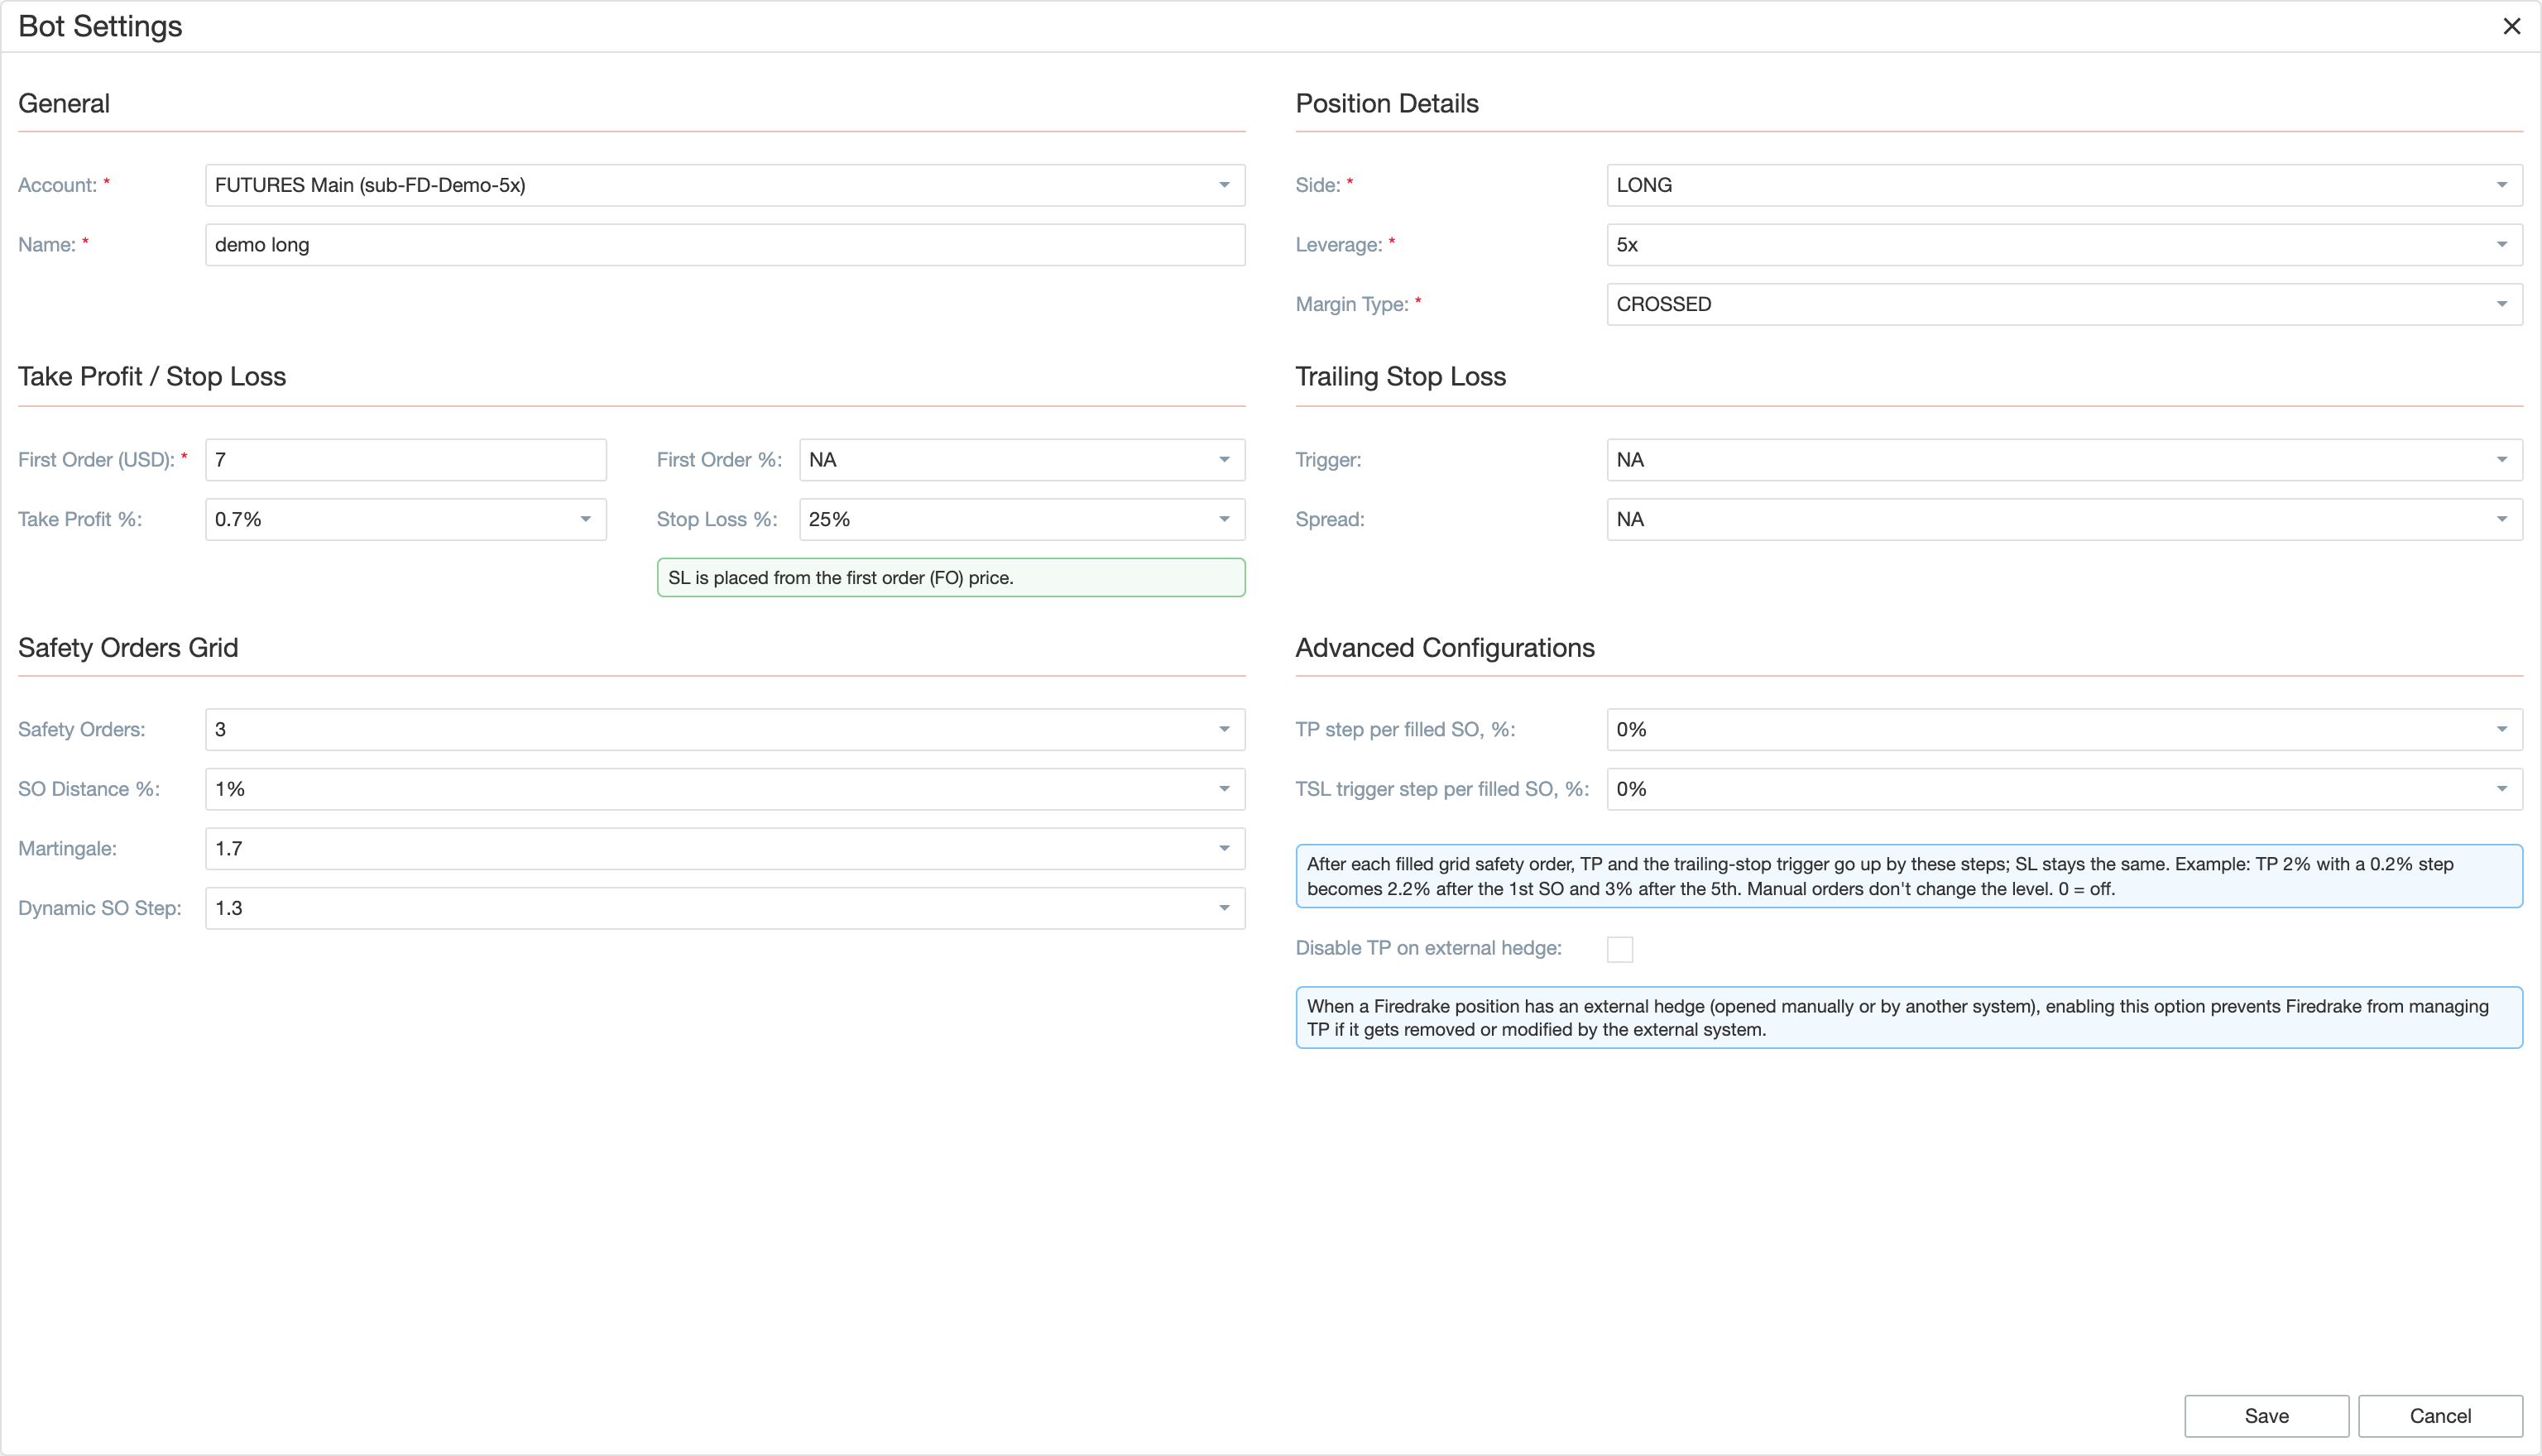Image resolution: width=2542 pixels, height=1456 pixels.
Task: Click the Bot Settings title text
Action: (x=100, y=26)
